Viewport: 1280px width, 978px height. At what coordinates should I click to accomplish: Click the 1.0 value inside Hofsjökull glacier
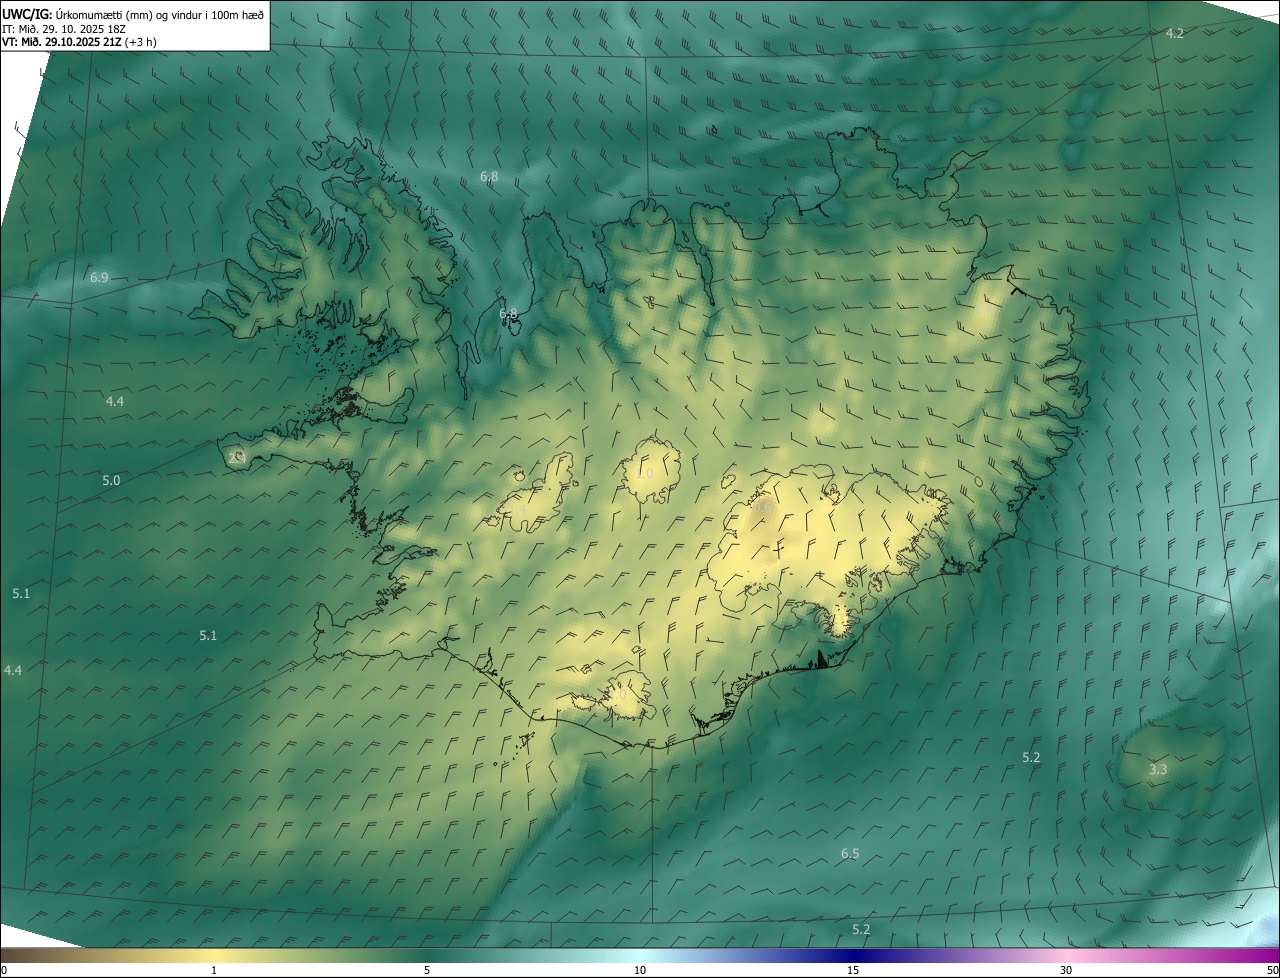pos(645,473)
